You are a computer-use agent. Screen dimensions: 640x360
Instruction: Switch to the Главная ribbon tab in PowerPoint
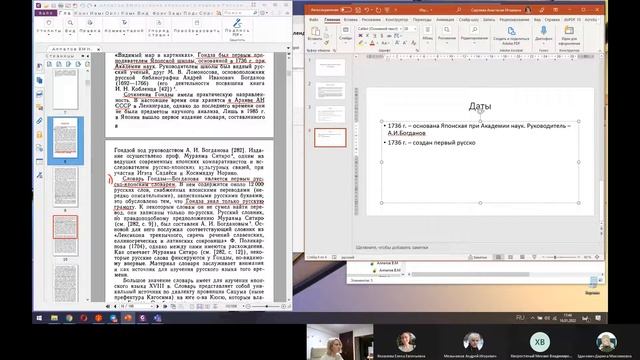332,20
